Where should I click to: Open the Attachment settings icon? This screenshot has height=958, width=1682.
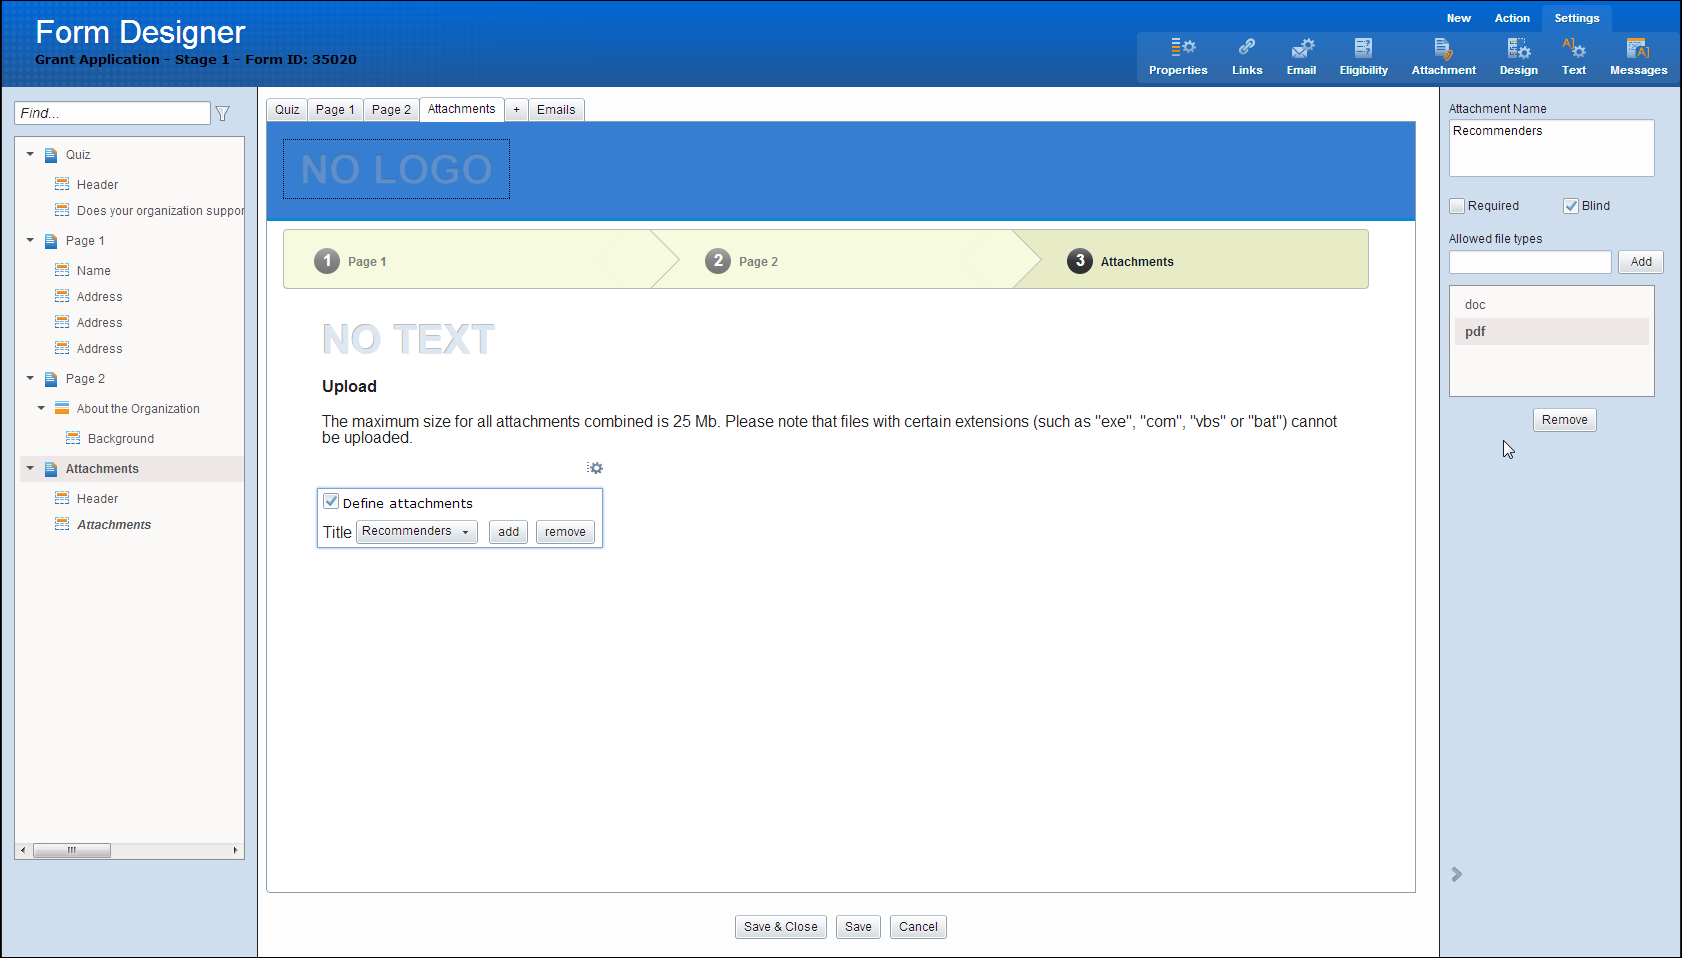pos(1443,48)
